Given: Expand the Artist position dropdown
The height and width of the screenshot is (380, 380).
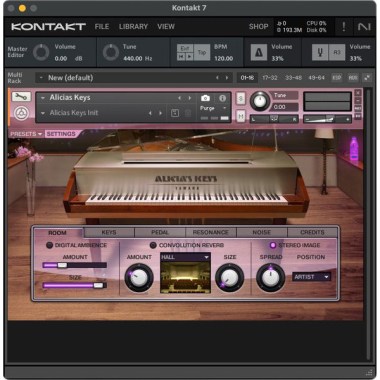Looking at the screenshot, I should tap(311, 277).
